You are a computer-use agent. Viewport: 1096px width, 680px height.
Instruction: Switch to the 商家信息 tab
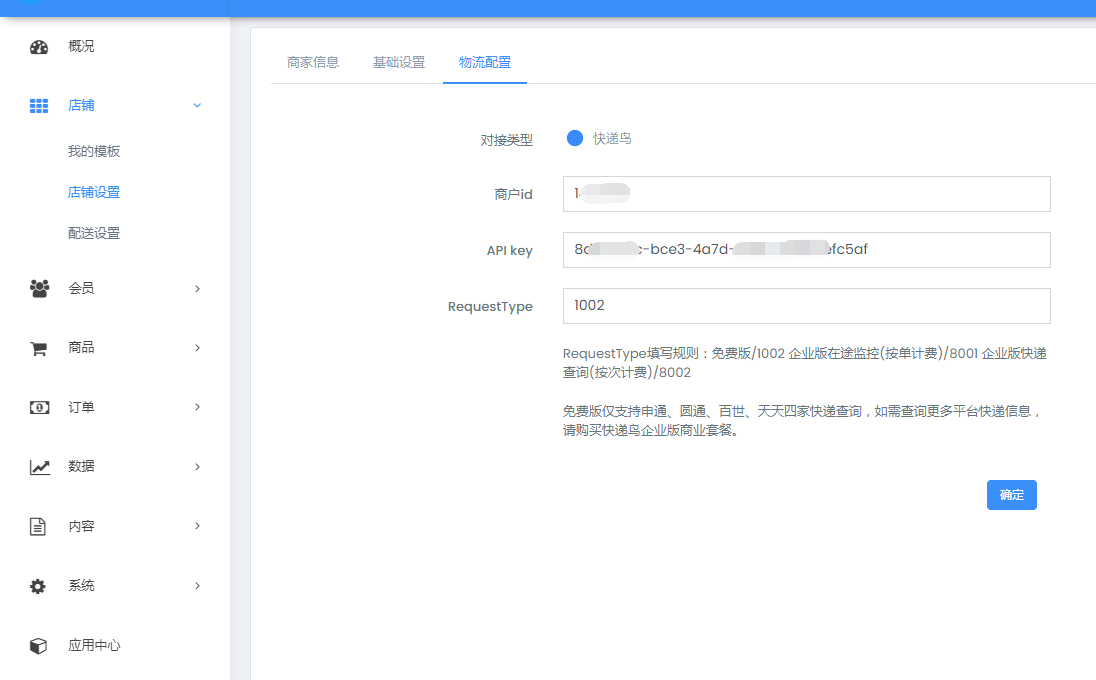[313, 62]
